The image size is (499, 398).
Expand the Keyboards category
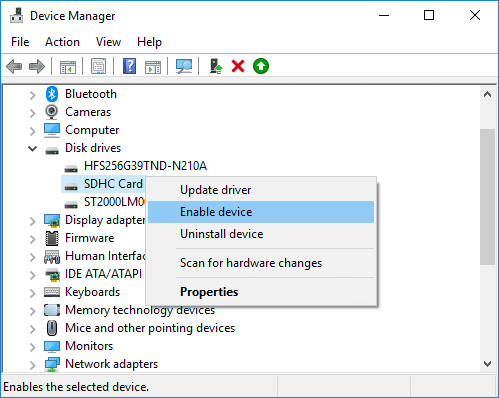(32, 293)
